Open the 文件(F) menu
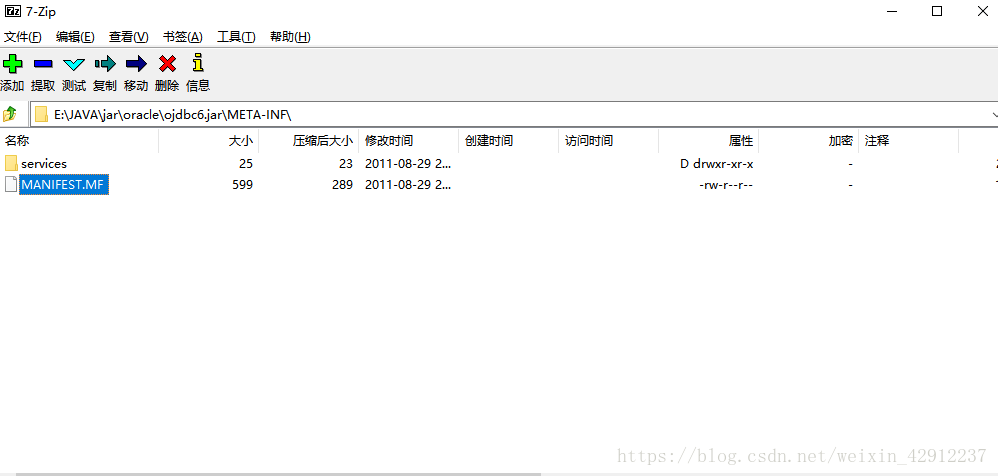 tap(23, 37)
